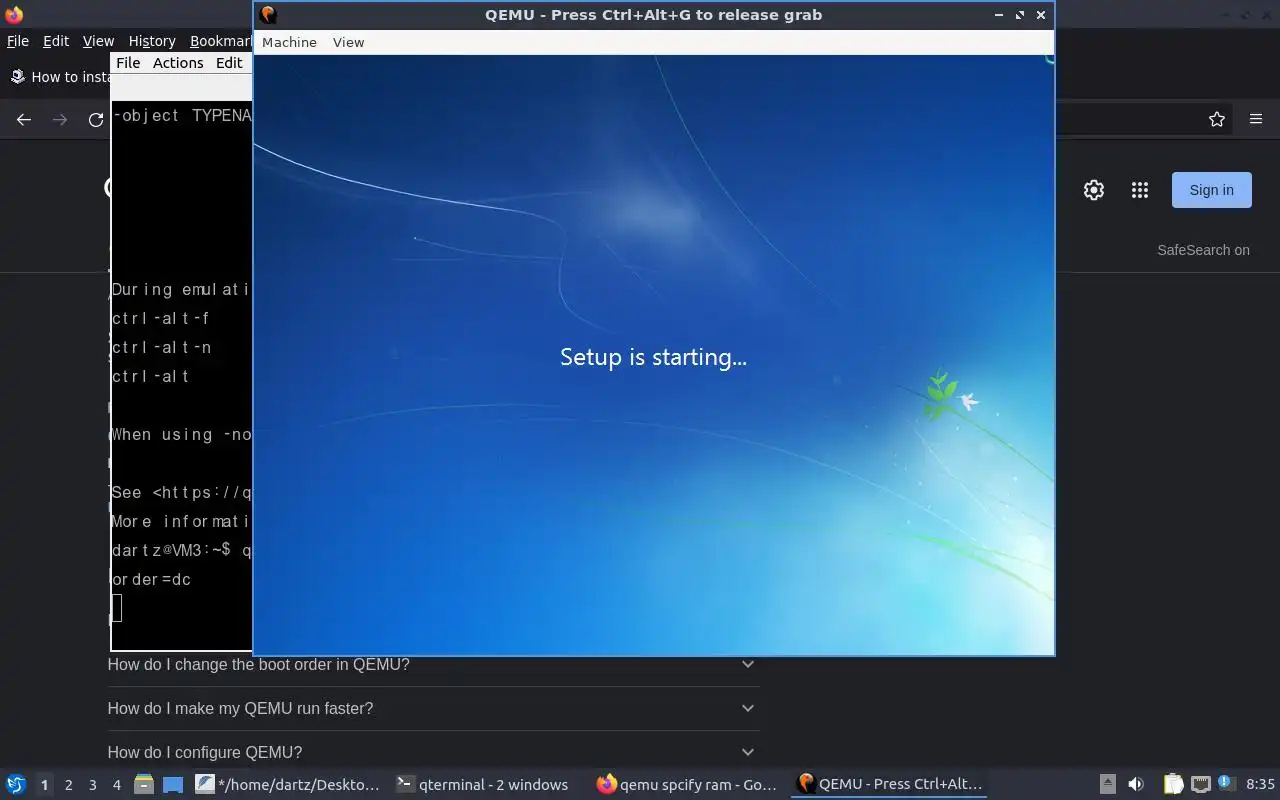Click the update notifier tray icon

[1226, 784]
